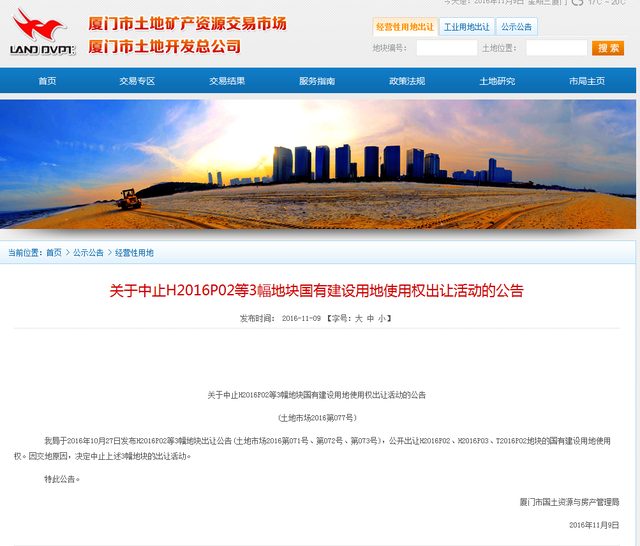This screenshot has width=640, height=546.
Task: Open the 交易结果 menu item
Action: [227, 81]
